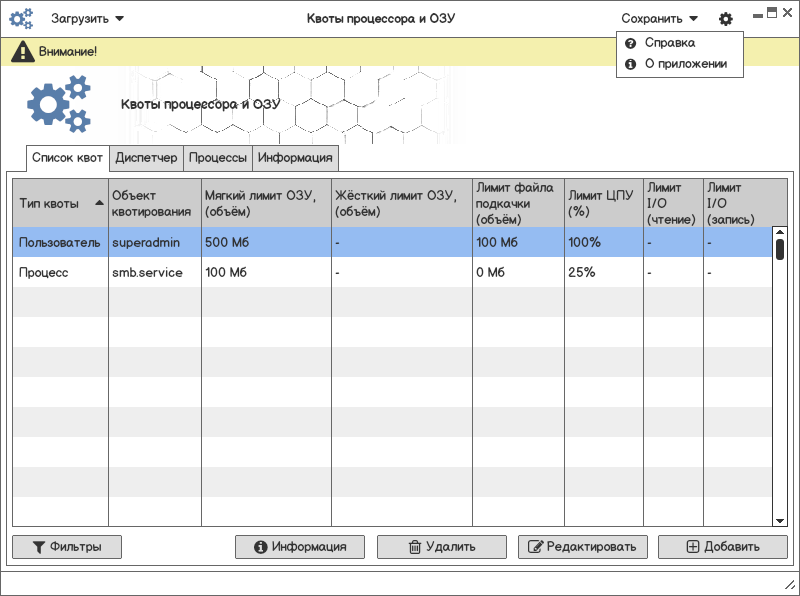Click the warning triangle icon
800x596 pixels.
pos(22,51)
